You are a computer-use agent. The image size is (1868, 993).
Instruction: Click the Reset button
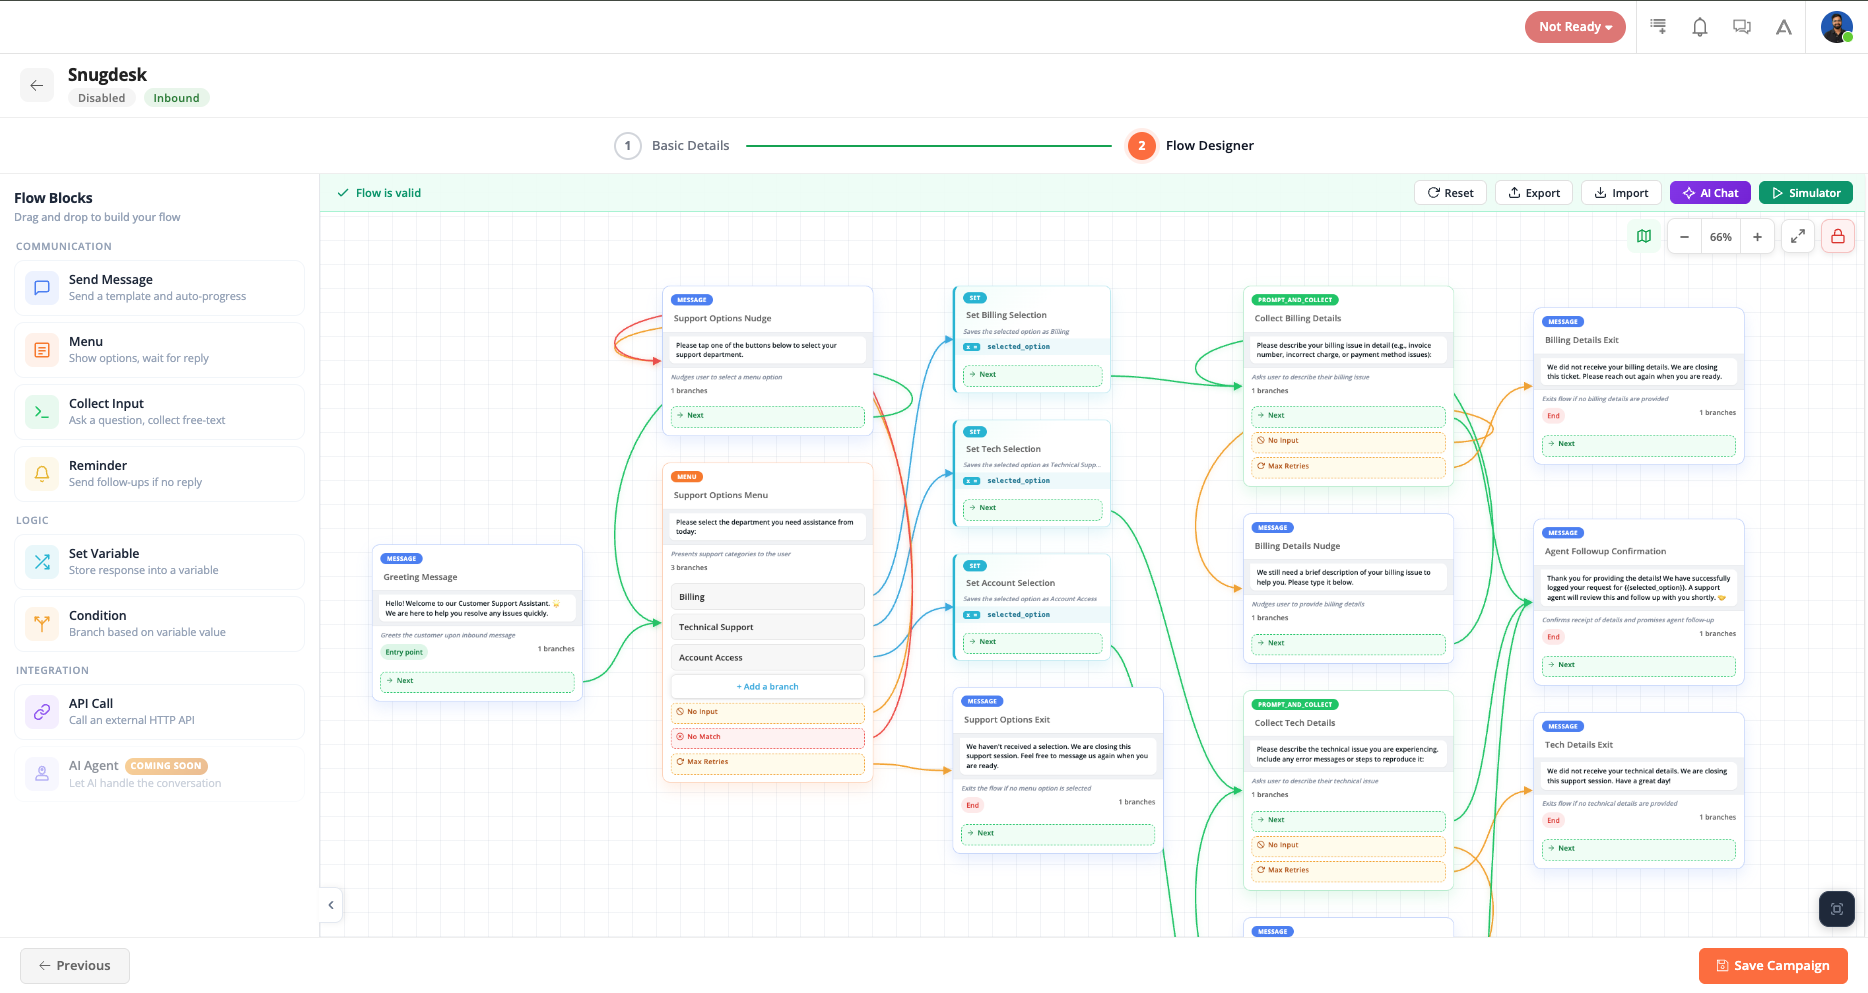click(1451, 193)
